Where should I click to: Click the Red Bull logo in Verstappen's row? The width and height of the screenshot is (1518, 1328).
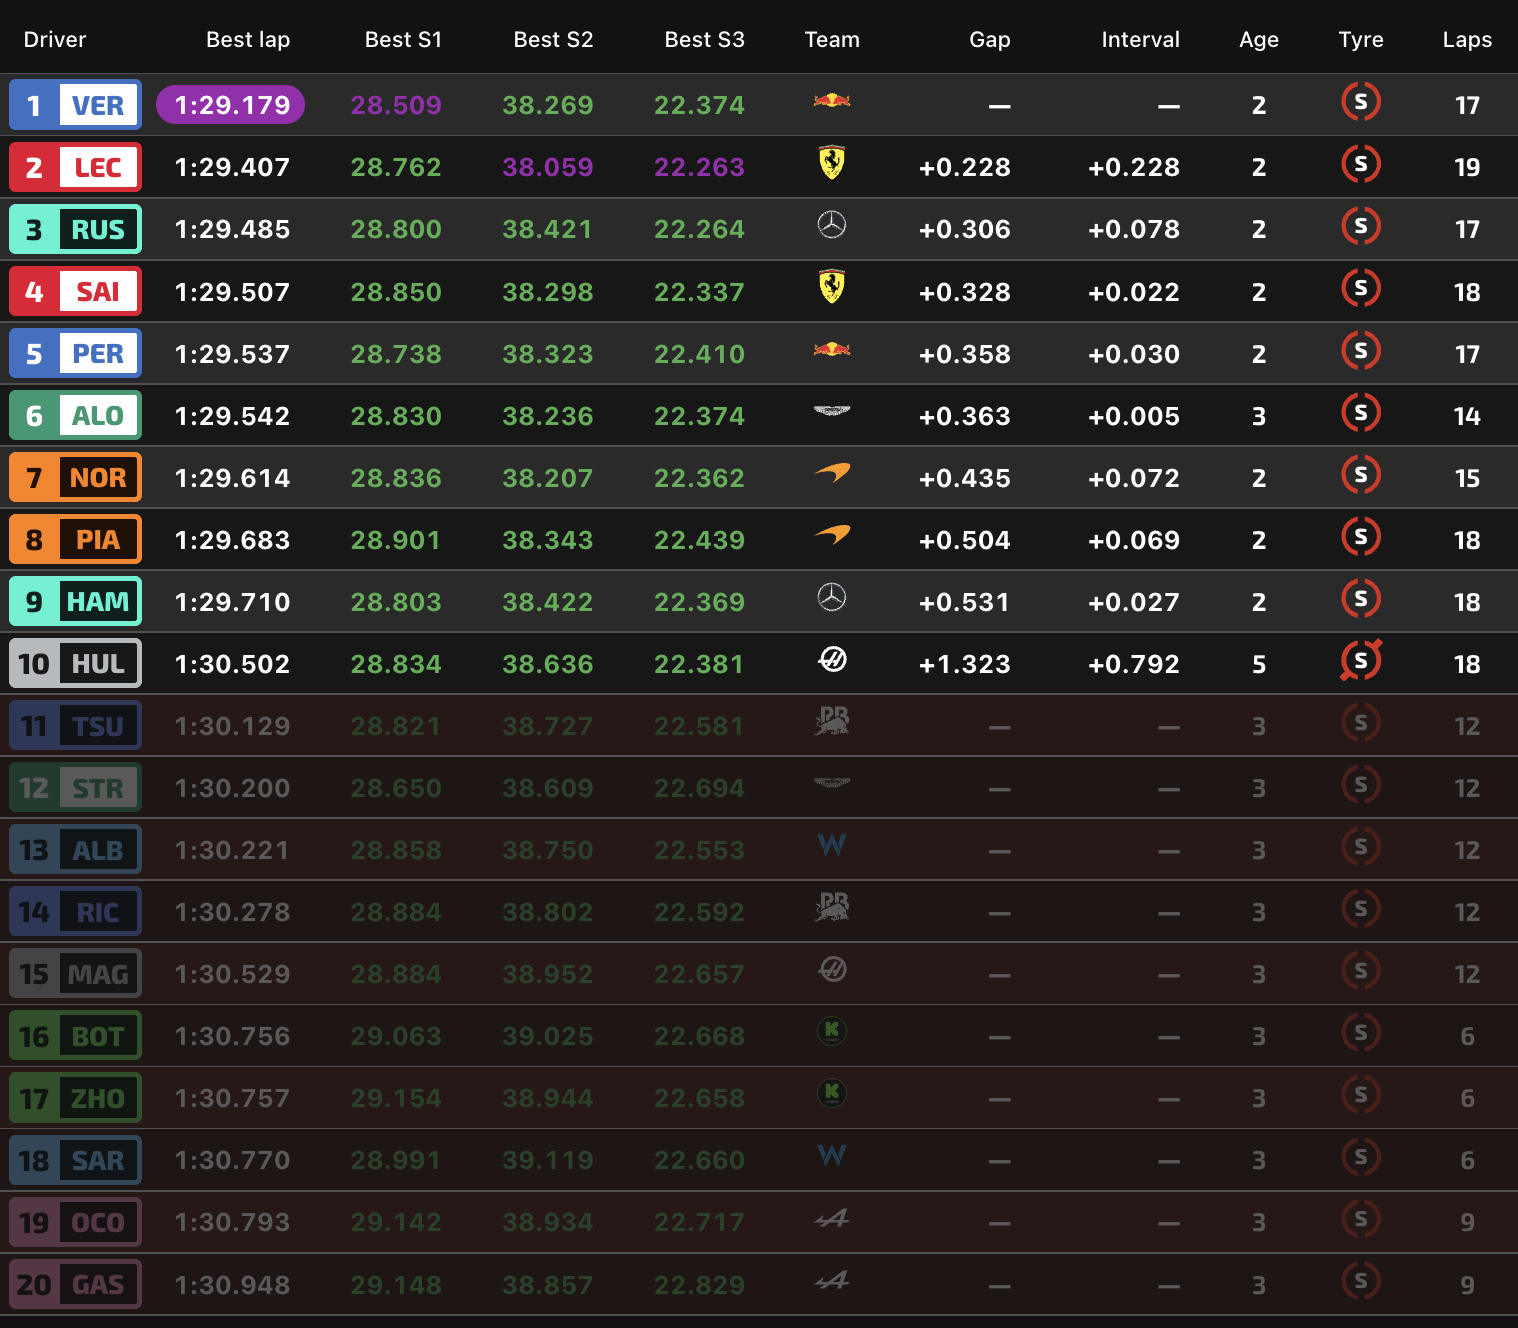pos(831,101)
